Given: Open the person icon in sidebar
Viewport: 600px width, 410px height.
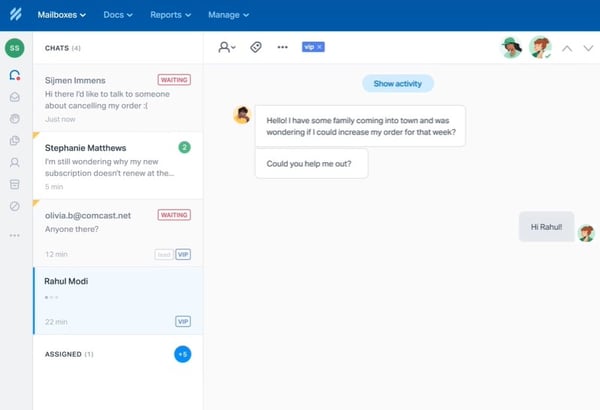Looking at the screenshot, I should [15, 162].
